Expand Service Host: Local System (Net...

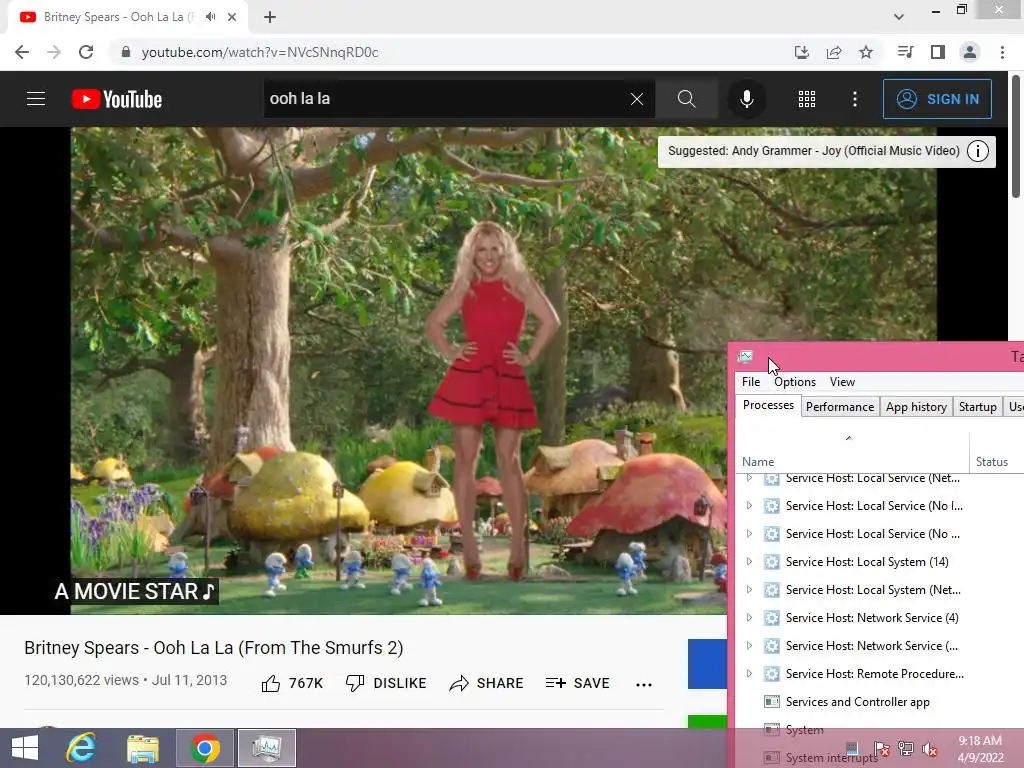pos(749,590)
